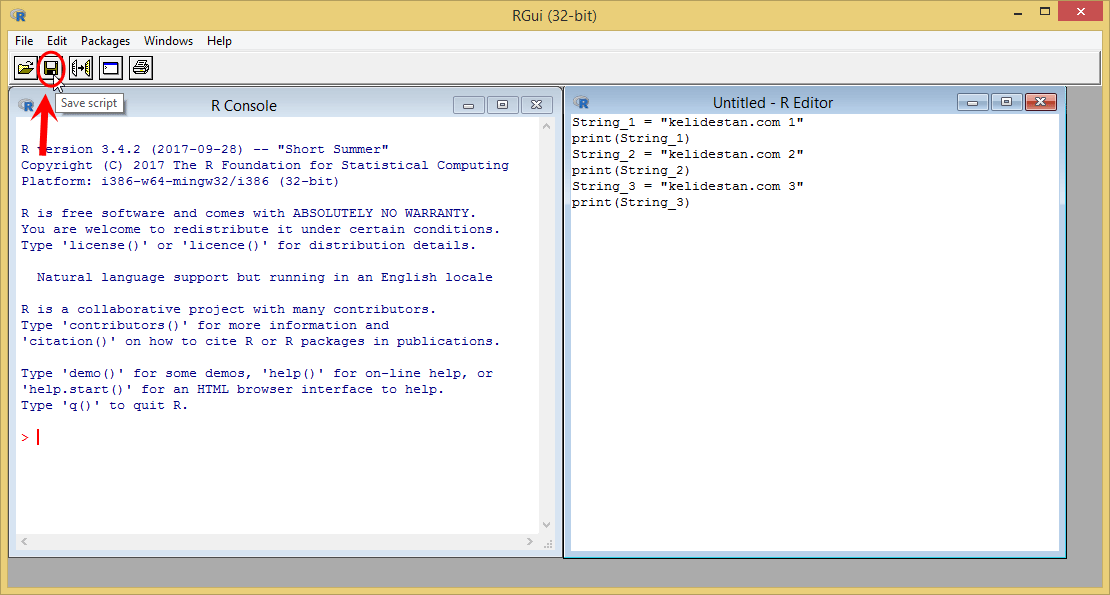Image resolution: width=1110 pixels, height=595 pixels.
Task: Click the RGui application logo in main title bar
Action: coord(18,15)
